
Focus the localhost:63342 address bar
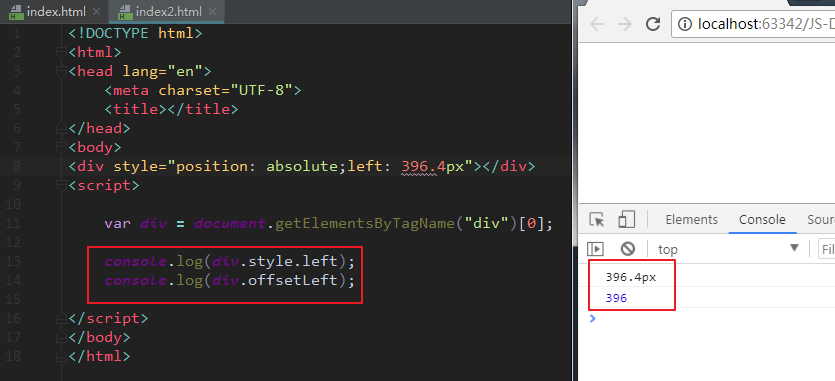754,24
